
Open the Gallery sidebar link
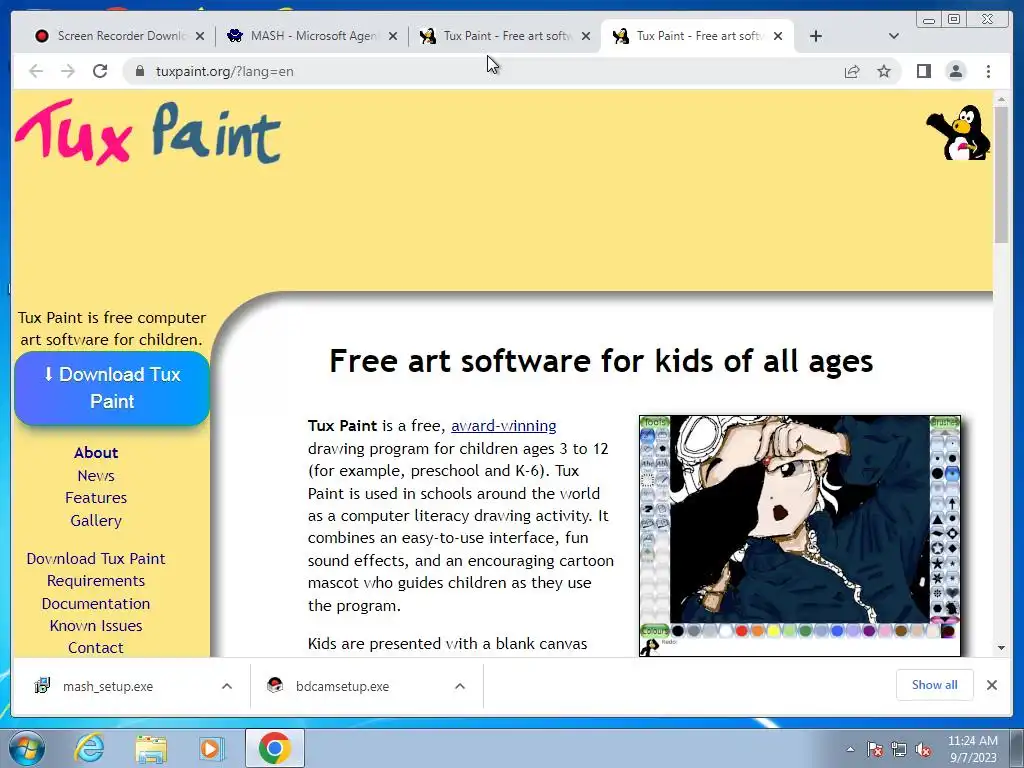tap(96, 520)
